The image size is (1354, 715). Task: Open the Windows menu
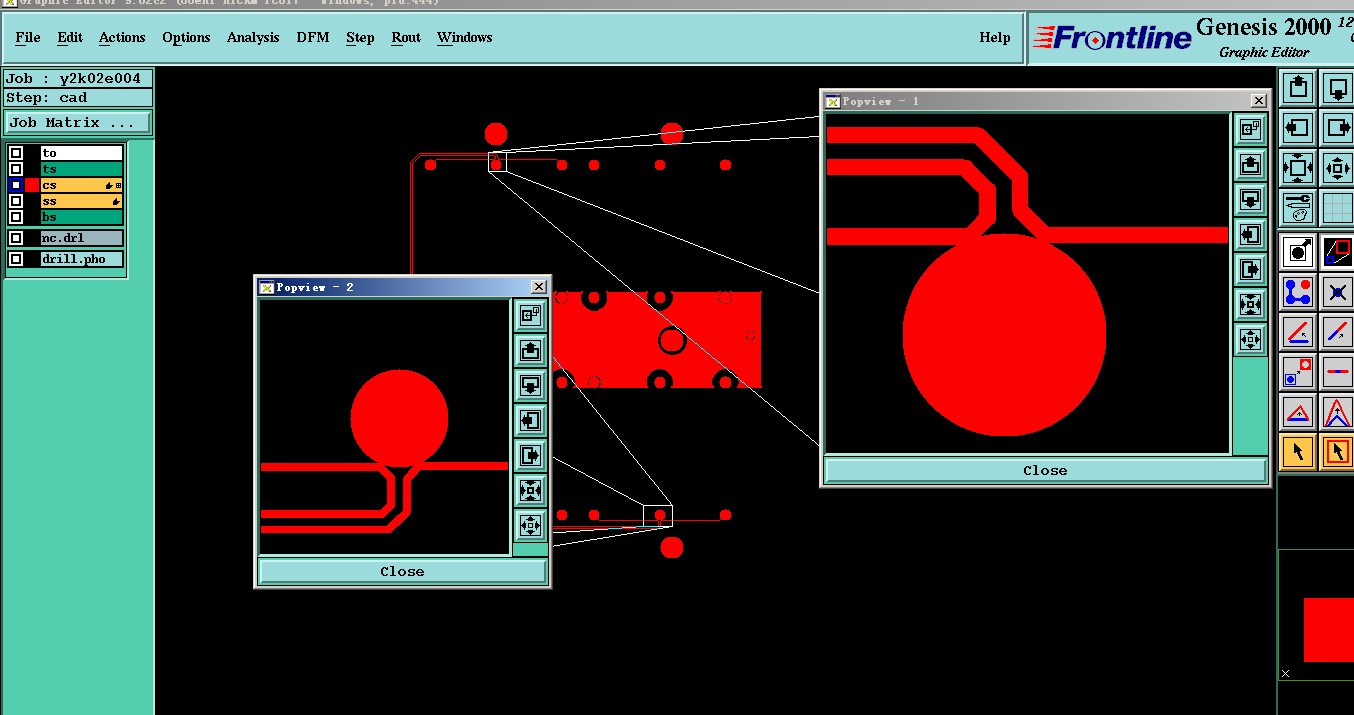tap(464, 37)
